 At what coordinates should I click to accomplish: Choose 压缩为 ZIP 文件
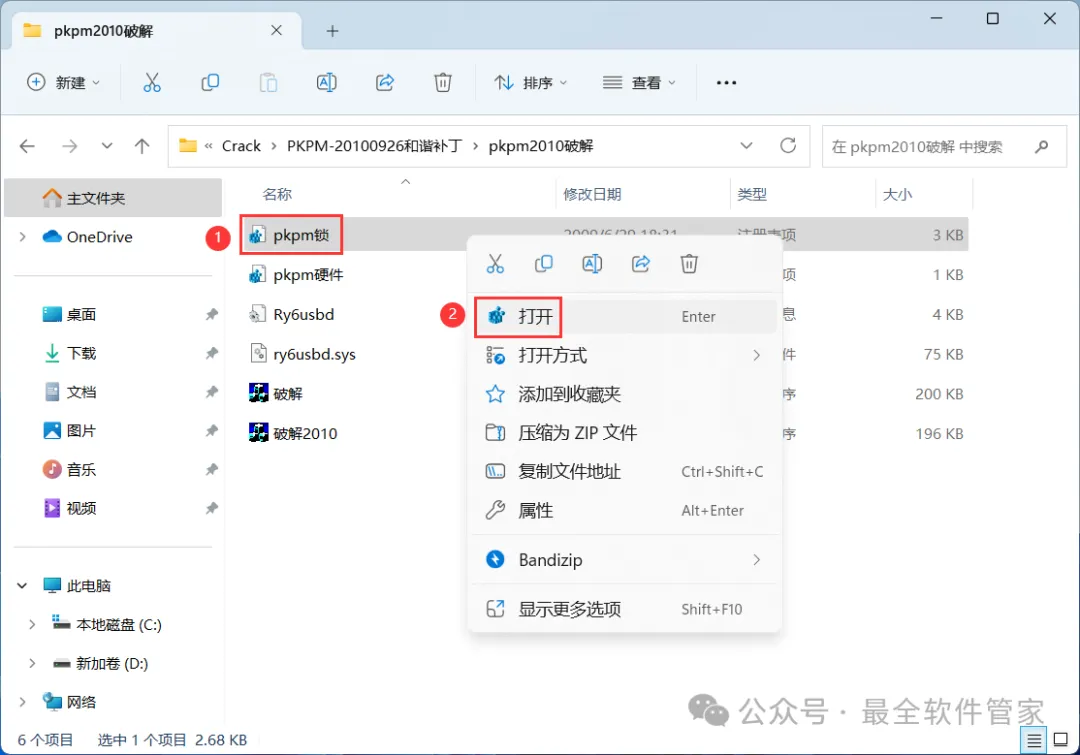tap(624, 433)
